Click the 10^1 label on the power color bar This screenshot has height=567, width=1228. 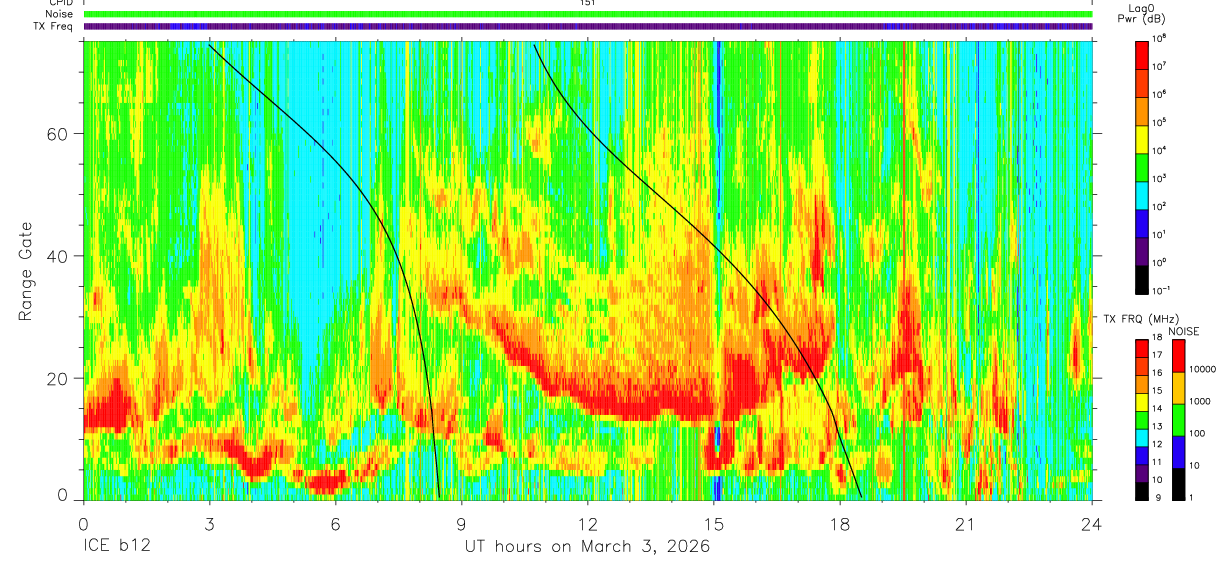(x=1161, y=233)
